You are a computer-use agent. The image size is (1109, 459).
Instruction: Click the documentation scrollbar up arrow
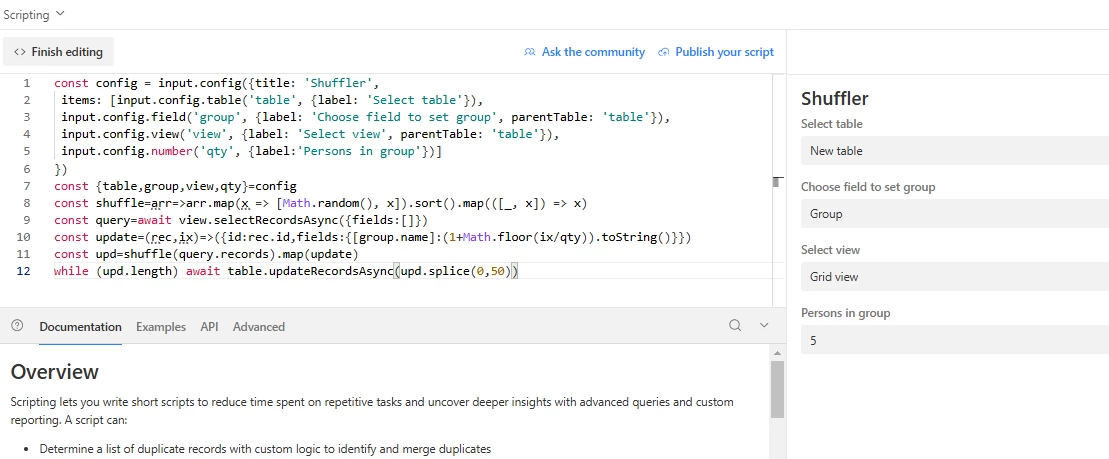click(777, 352)
